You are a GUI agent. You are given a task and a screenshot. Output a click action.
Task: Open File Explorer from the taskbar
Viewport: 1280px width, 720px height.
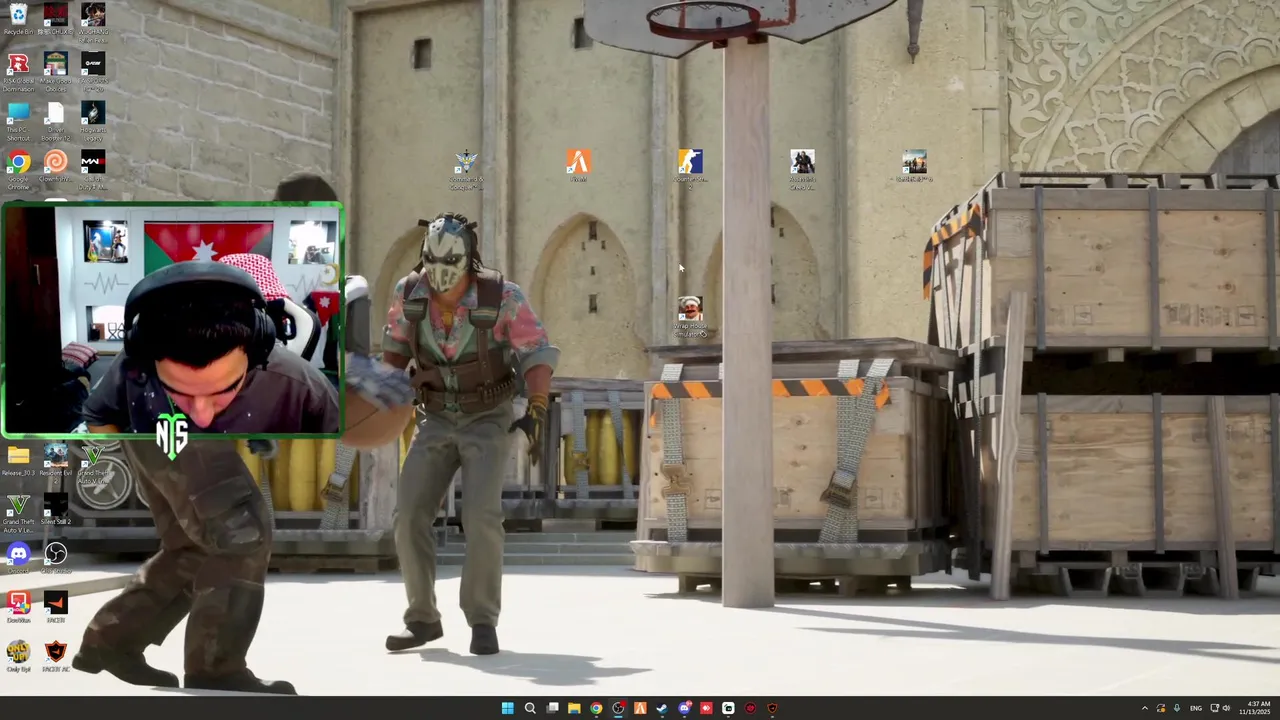(574, 708)
